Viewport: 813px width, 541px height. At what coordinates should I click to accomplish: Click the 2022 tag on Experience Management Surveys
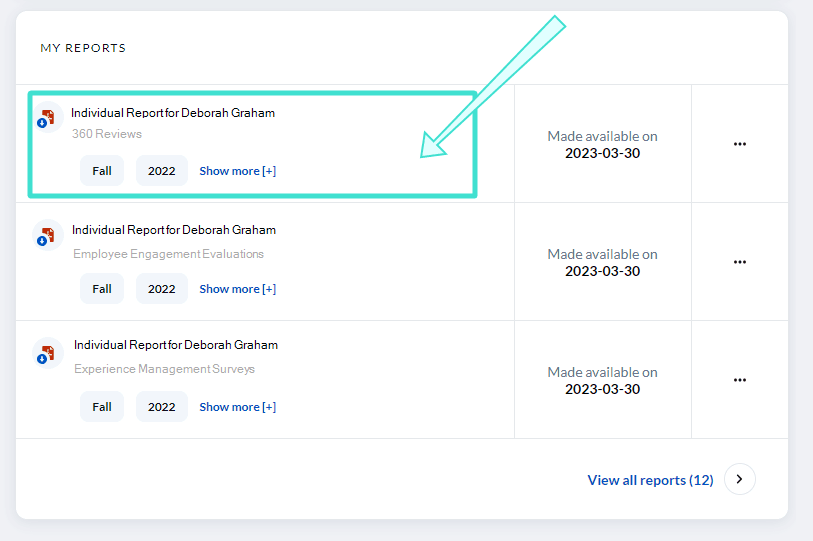point(161,407)
